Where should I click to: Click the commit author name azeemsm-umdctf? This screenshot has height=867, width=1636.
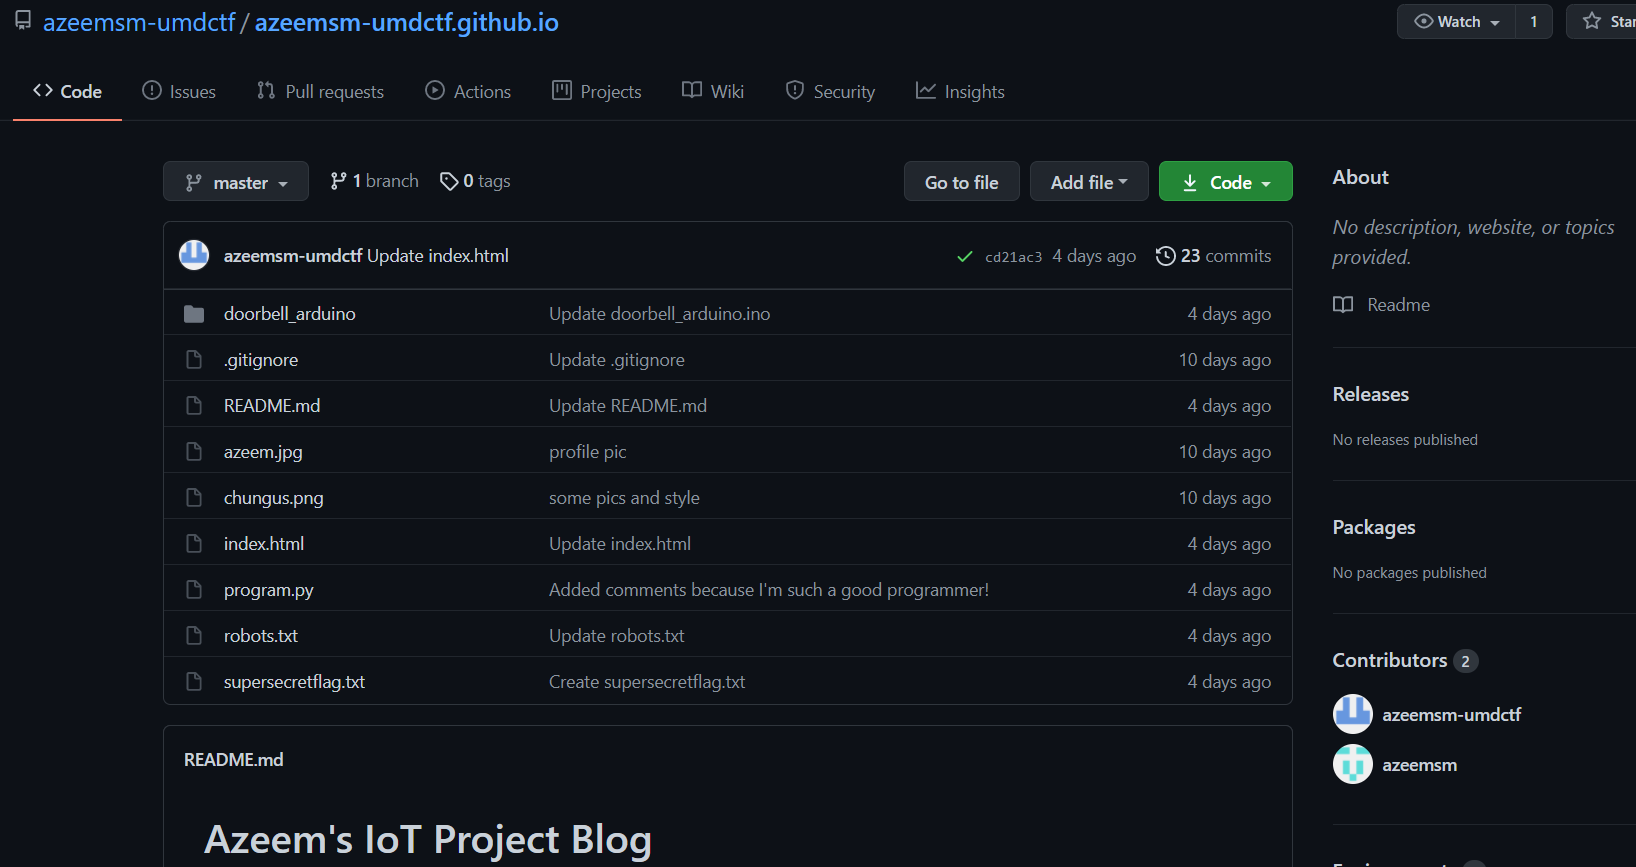pyautogui.click(x=293, y=256)
